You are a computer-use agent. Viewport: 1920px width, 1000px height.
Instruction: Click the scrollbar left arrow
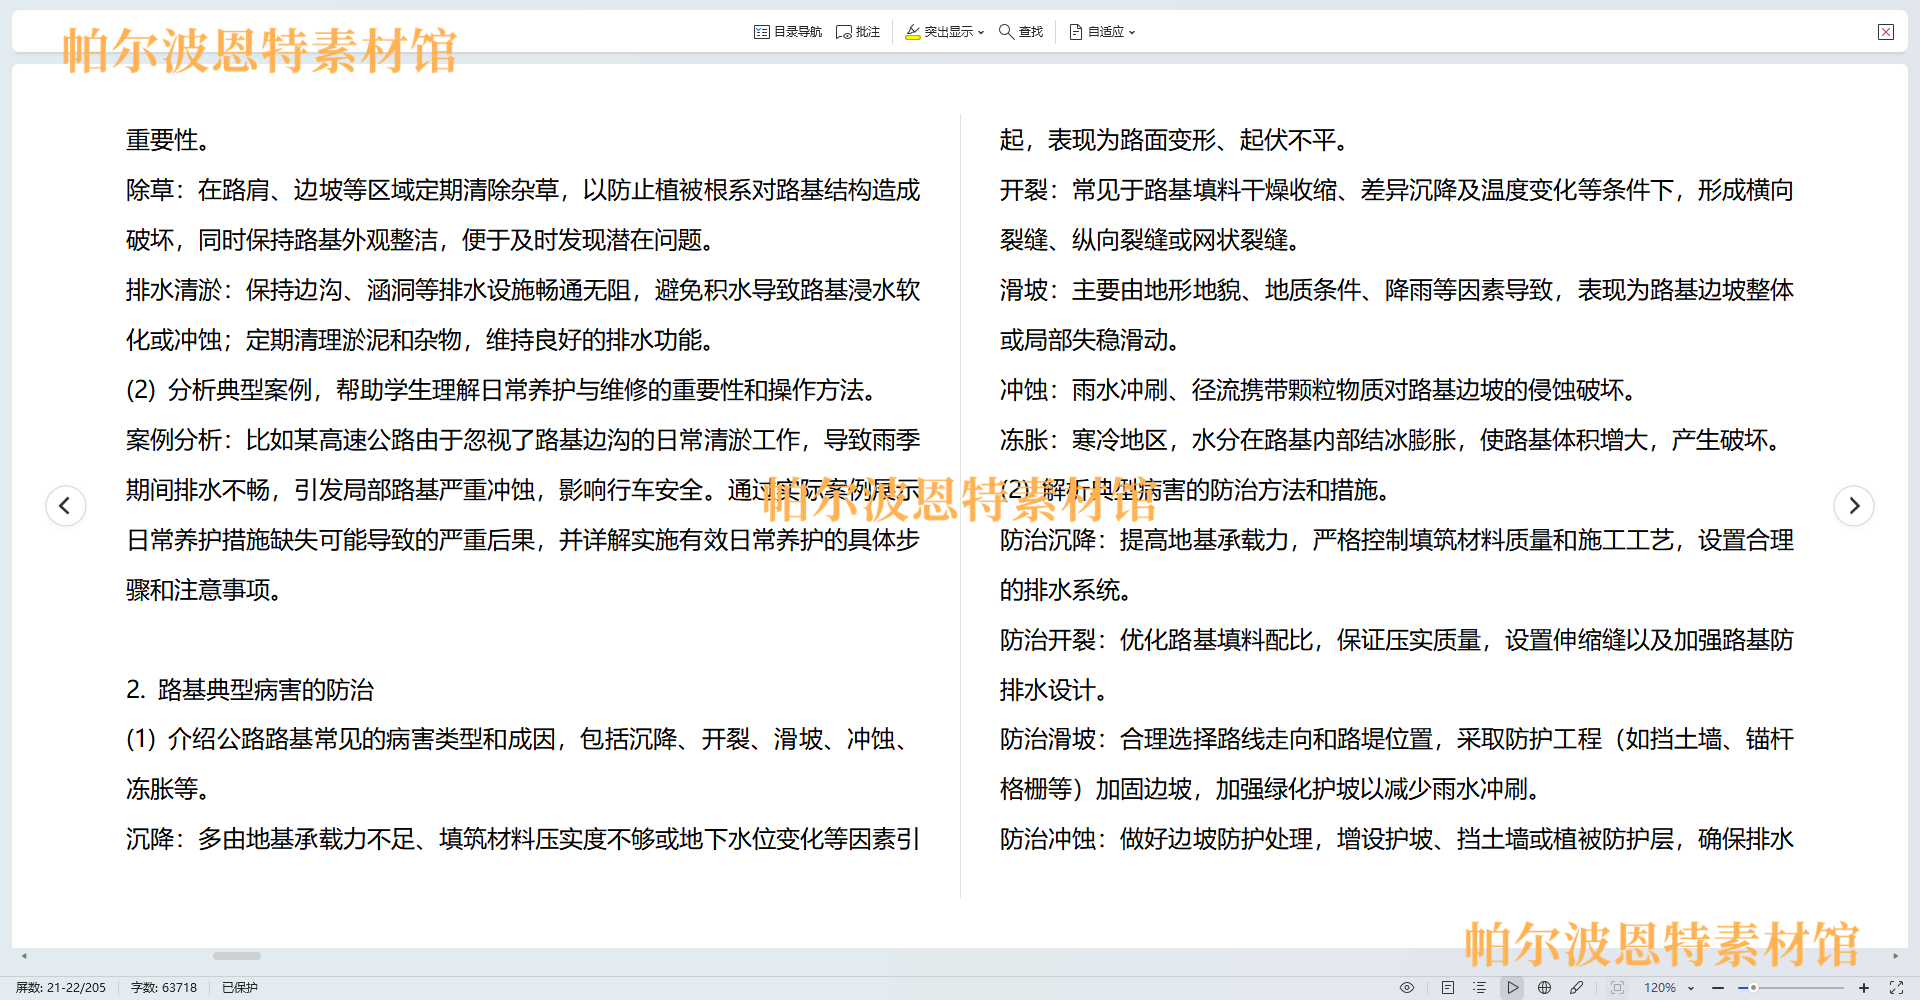pos(24,956)
